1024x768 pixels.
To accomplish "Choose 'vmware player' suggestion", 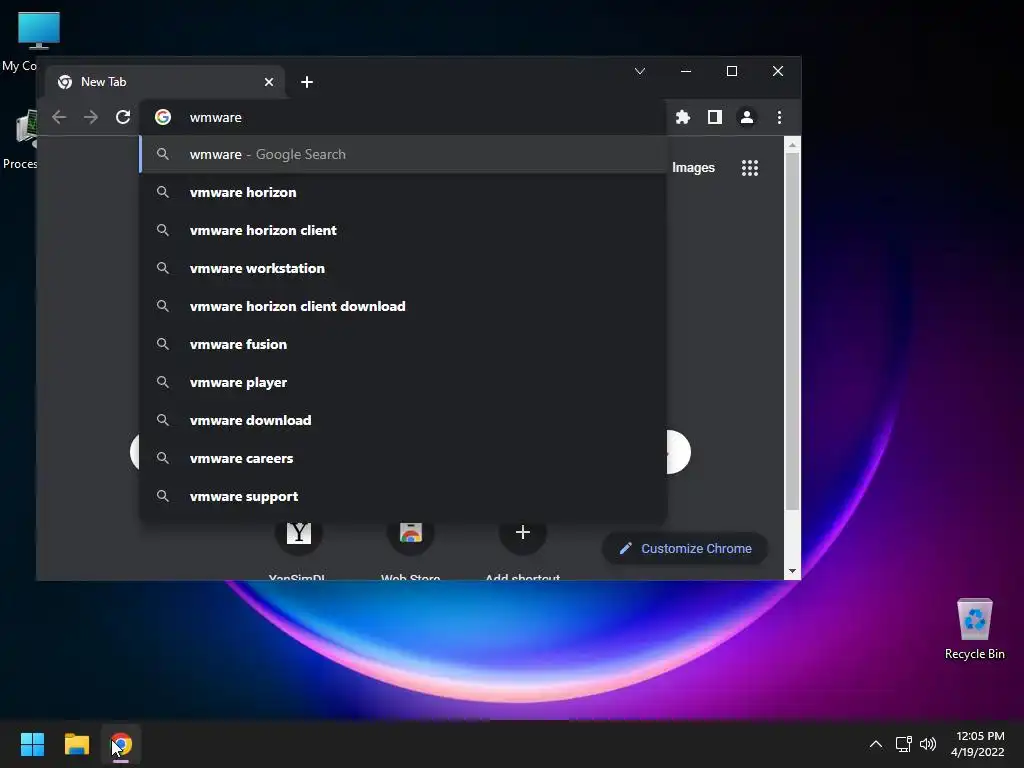I will (403, 382).
